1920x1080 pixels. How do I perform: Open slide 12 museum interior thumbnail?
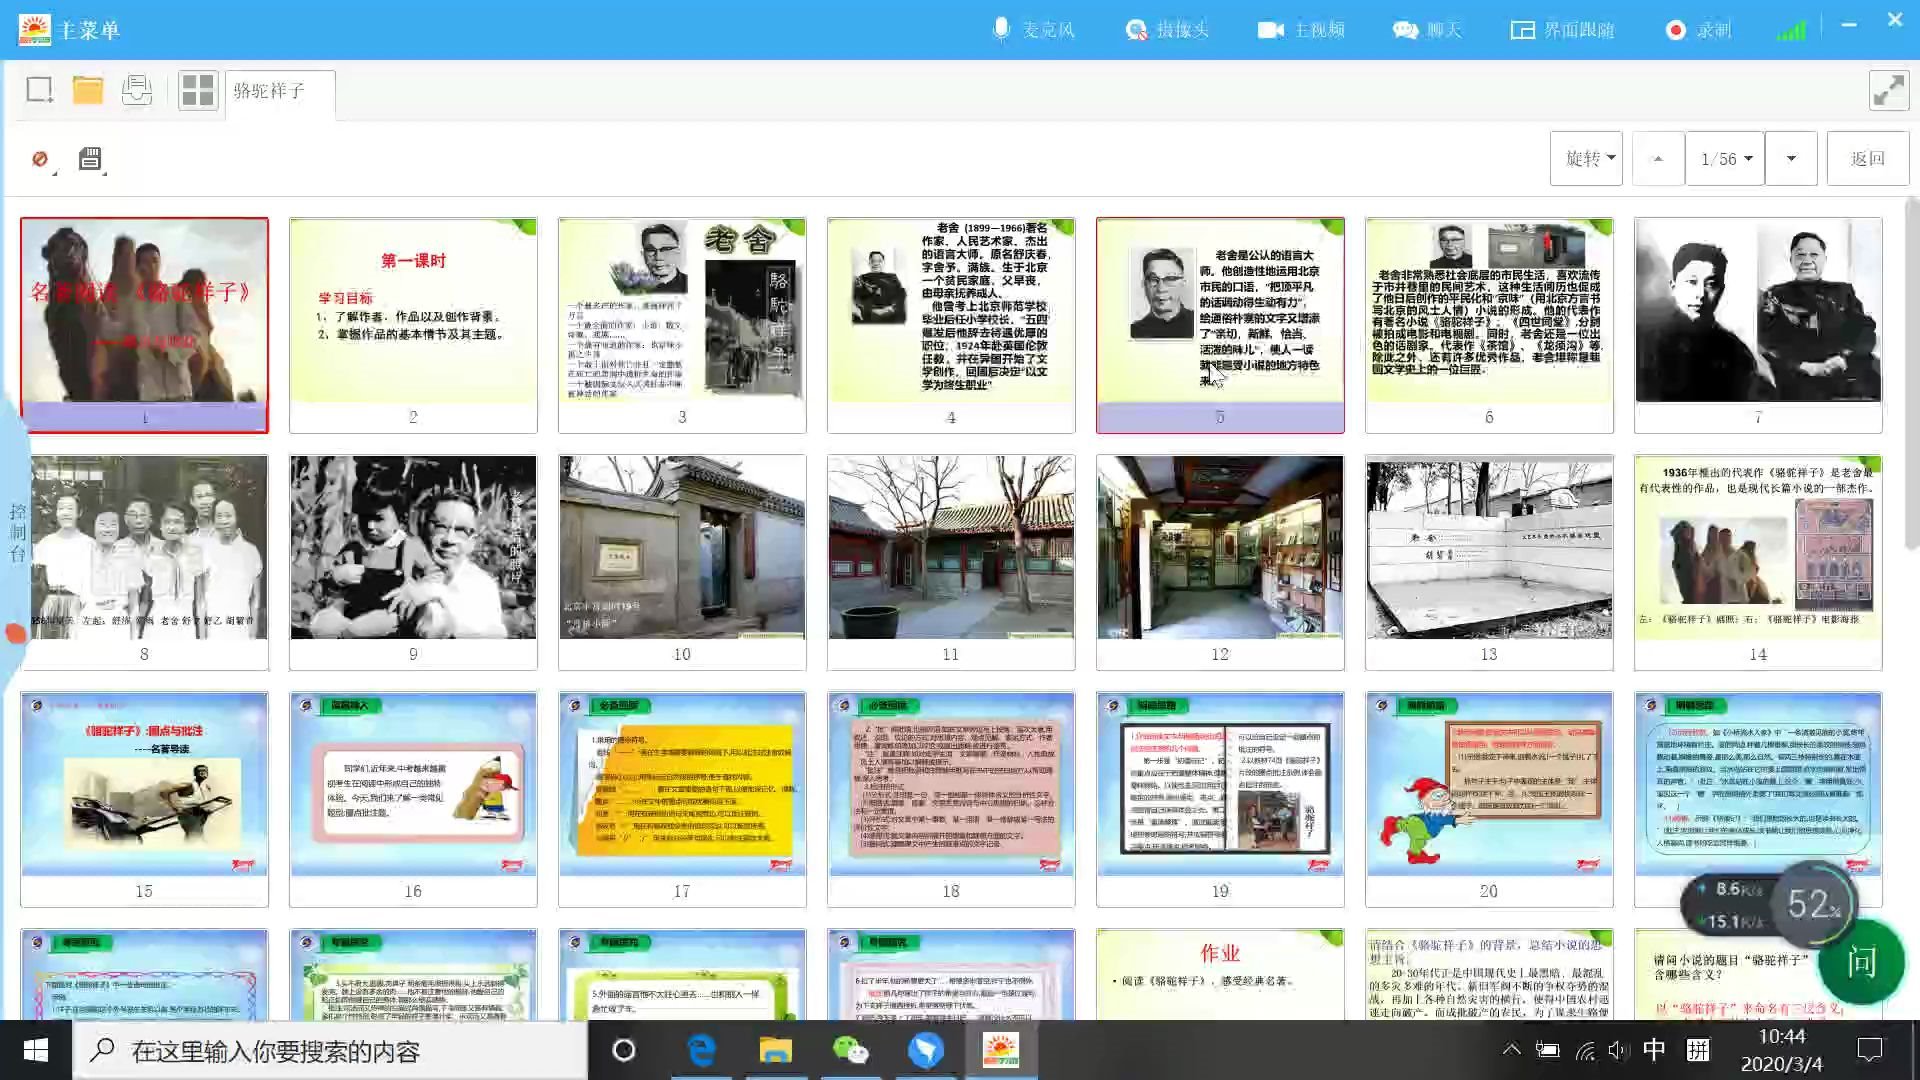tap(1220, 562)
